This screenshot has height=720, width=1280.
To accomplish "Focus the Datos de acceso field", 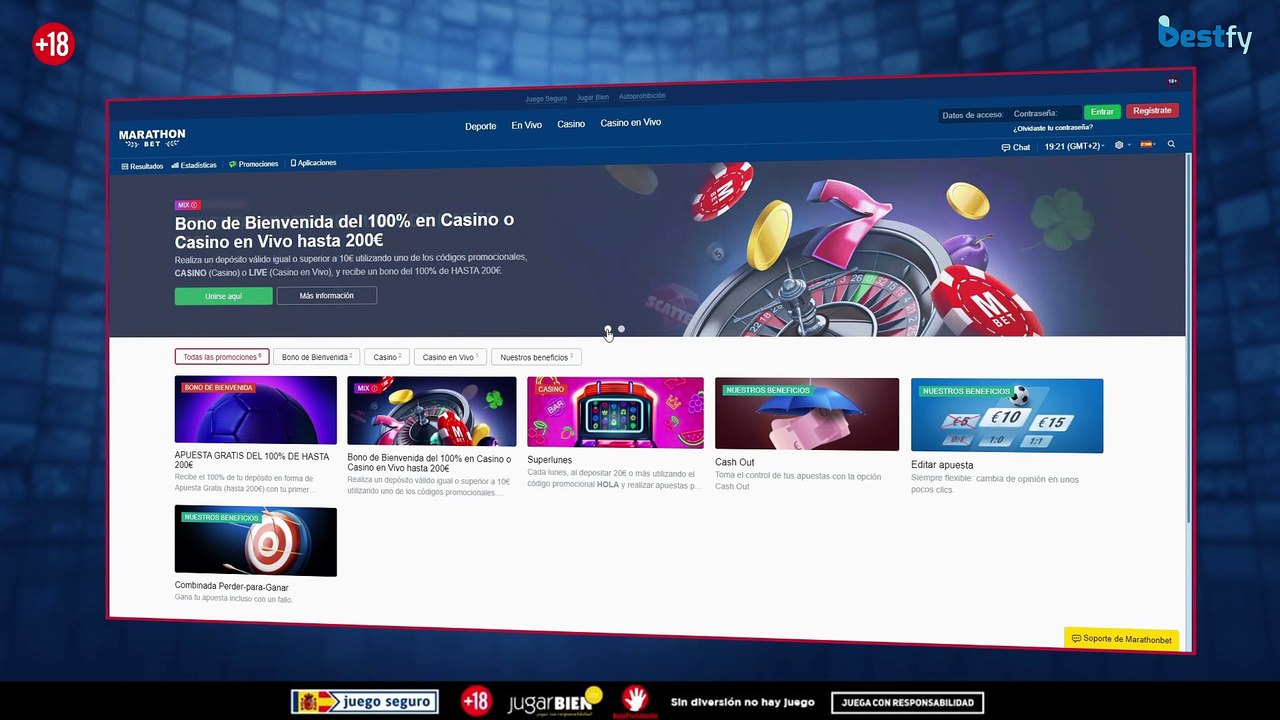I will (x=973, y=115).
